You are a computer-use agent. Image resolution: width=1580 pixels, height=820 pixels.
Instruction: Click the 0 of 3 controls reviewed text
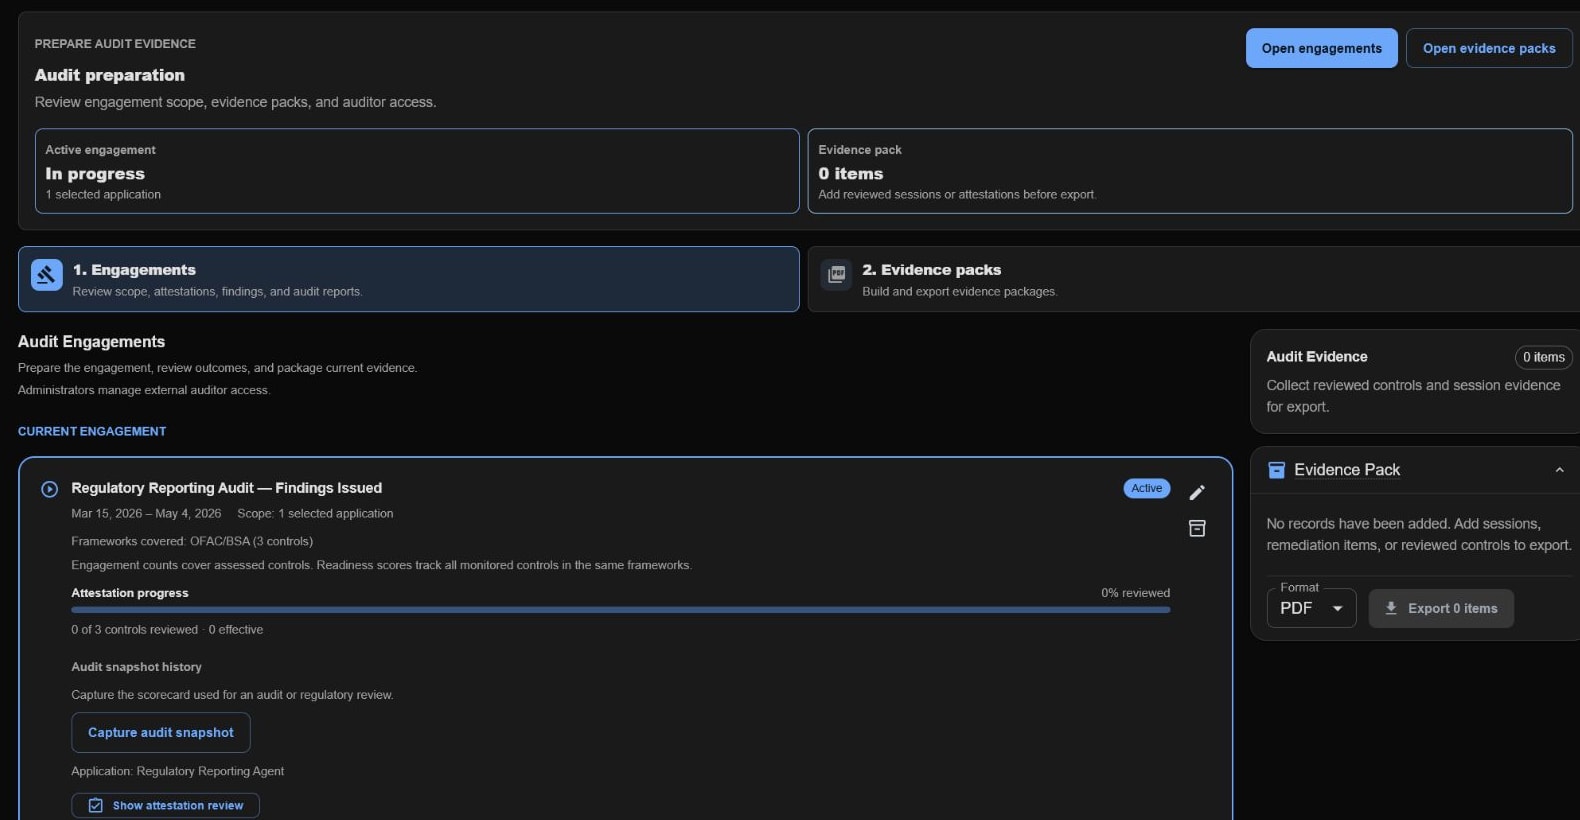click(134, 630)
